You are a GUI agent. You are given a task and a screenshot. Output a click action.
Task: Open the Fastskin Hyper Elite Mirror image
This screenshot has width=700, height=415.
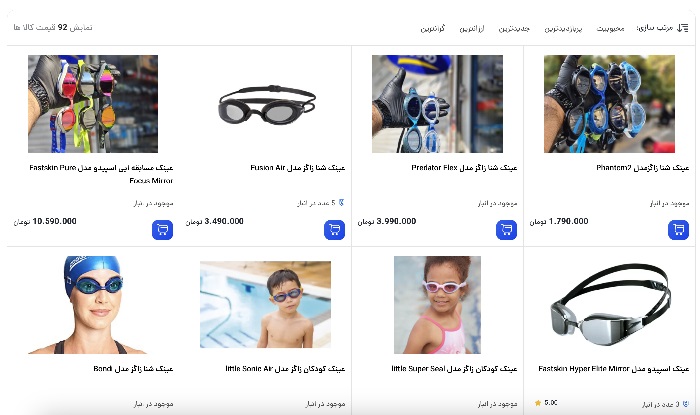(x=609, y=305)
